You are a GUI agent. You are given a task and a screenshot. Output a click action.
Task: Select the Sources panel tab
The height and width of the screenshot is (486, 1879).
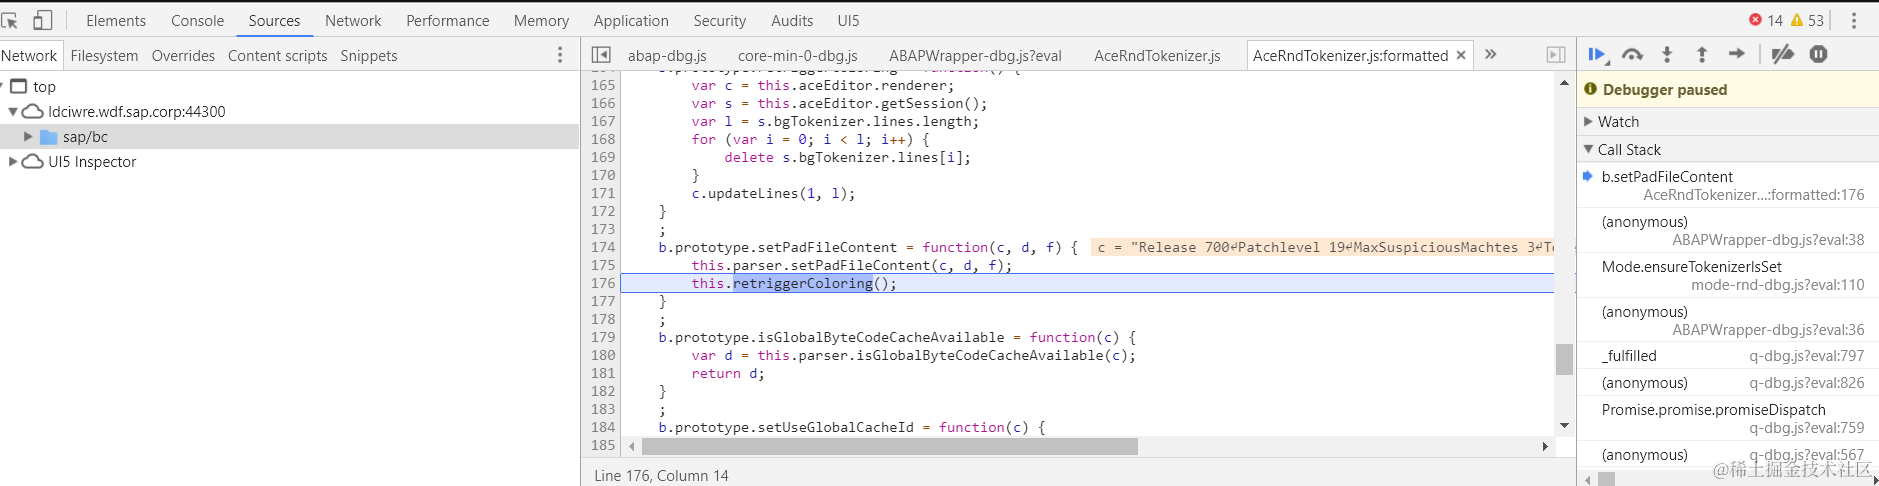tap(274, 20)
